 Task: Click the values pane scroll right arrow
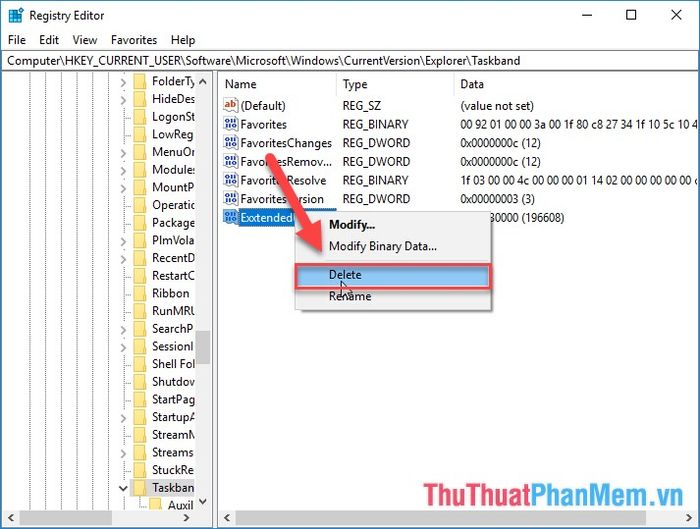tap(688, 518)
